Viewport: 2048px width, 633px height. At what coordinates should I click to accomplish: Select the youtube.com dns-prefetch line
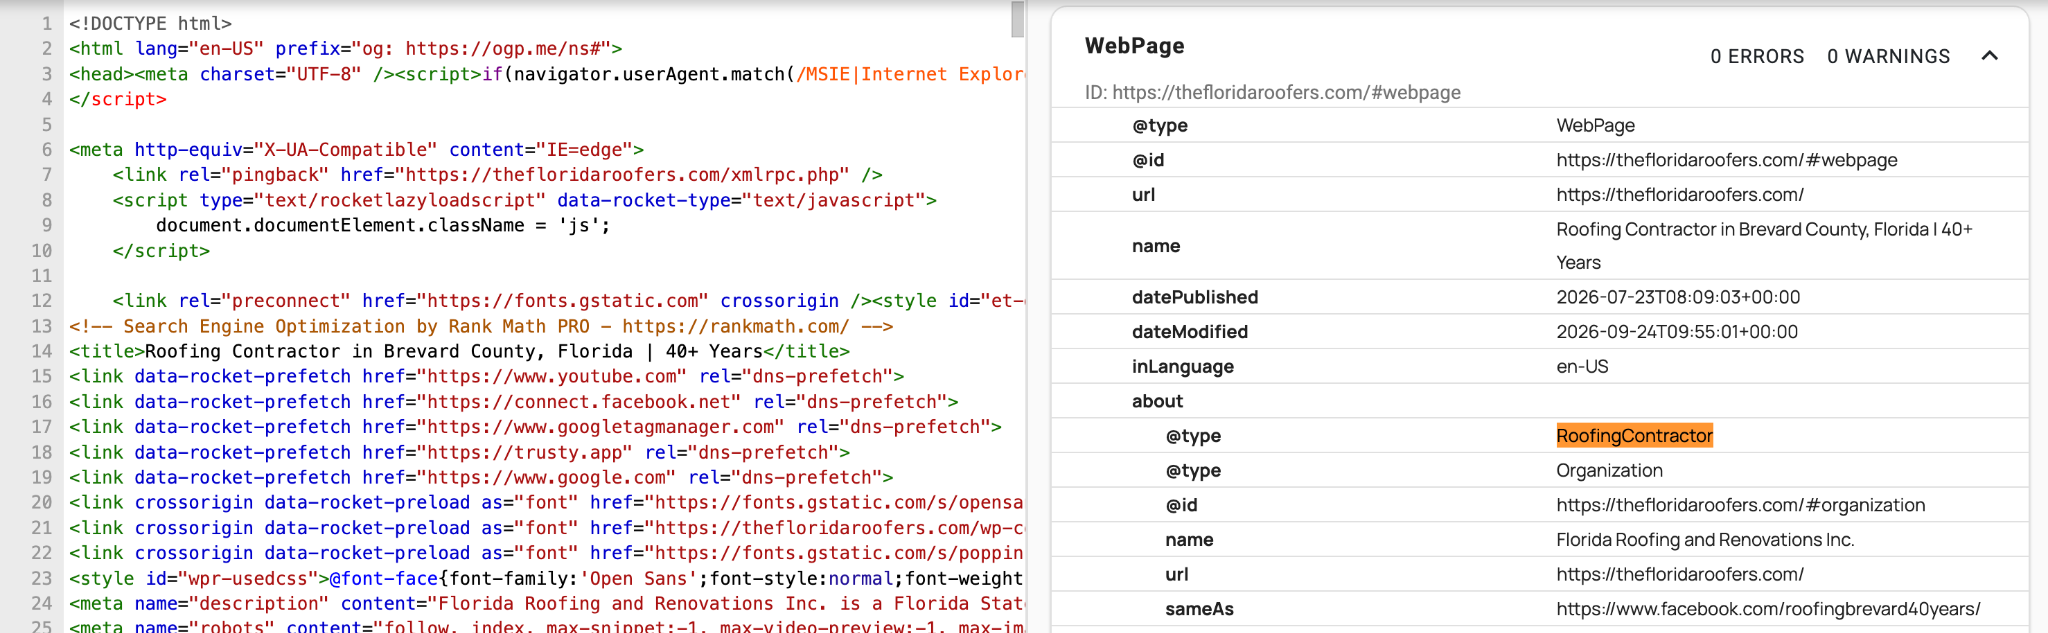click(x=486, y=376)
